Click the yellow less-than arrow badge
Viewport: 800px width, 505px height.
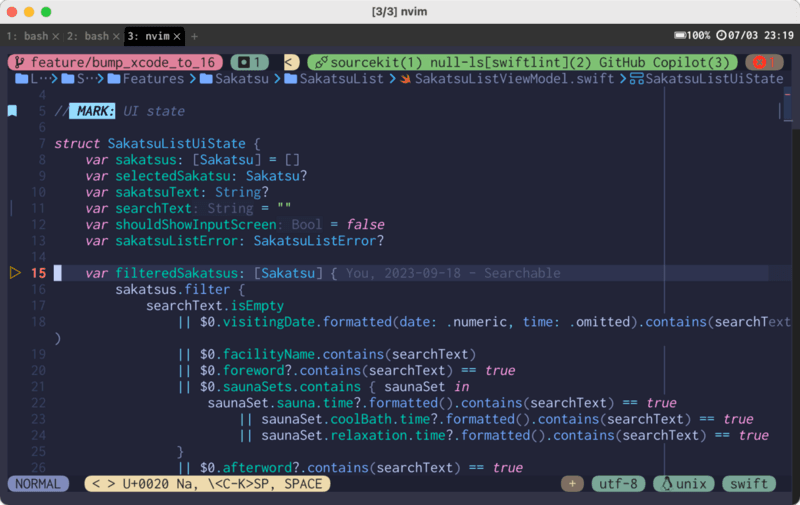tap(291, 62)
